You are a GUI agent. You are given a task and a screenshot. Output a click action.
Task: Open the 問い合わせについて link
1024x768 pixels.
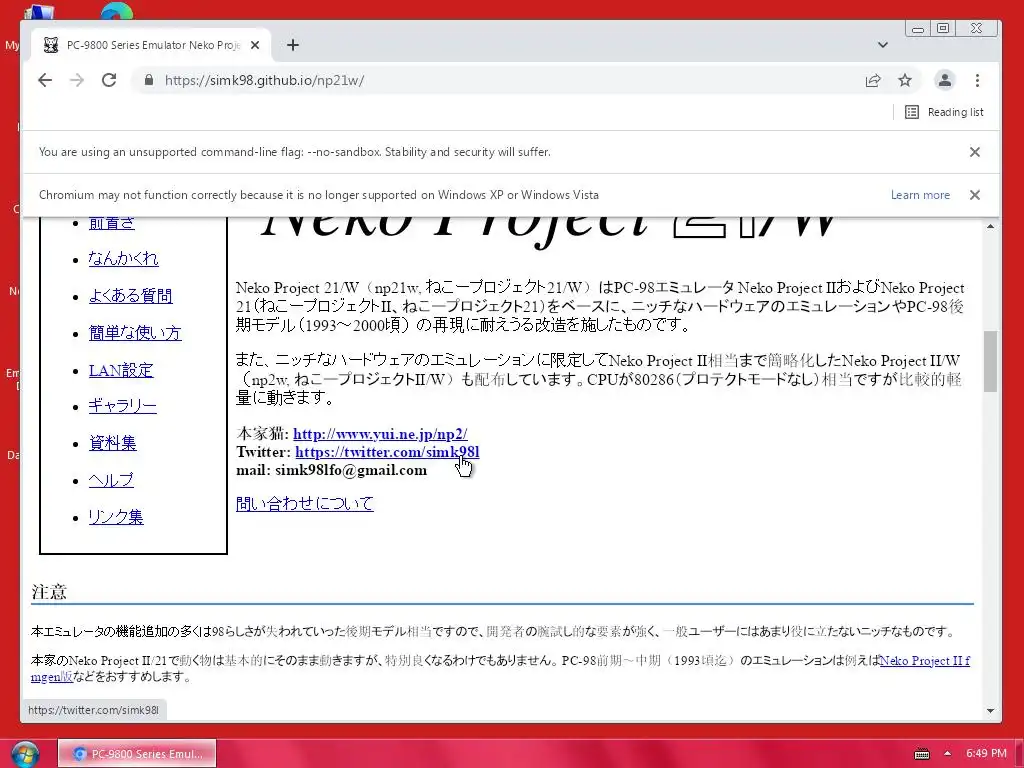[x=305, y=504]
